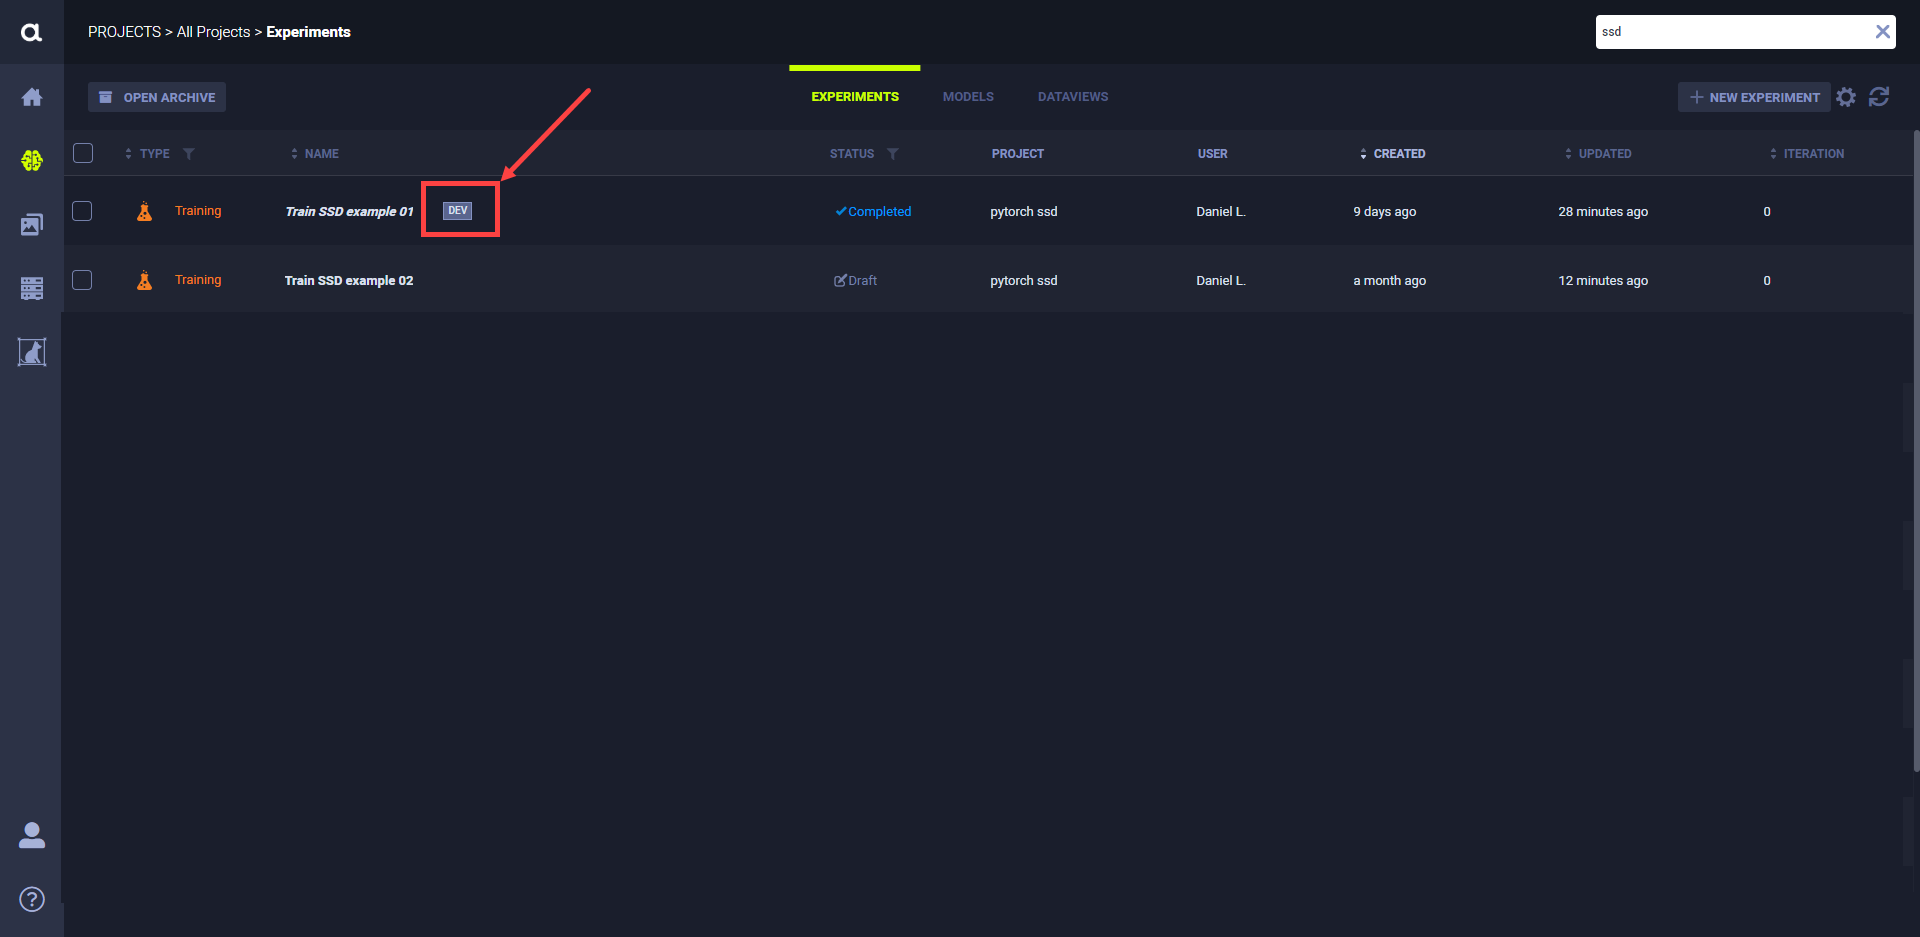Open the datasets images icon in sidebar
This screenshot has height=937, width=1920.
(32, 225)
